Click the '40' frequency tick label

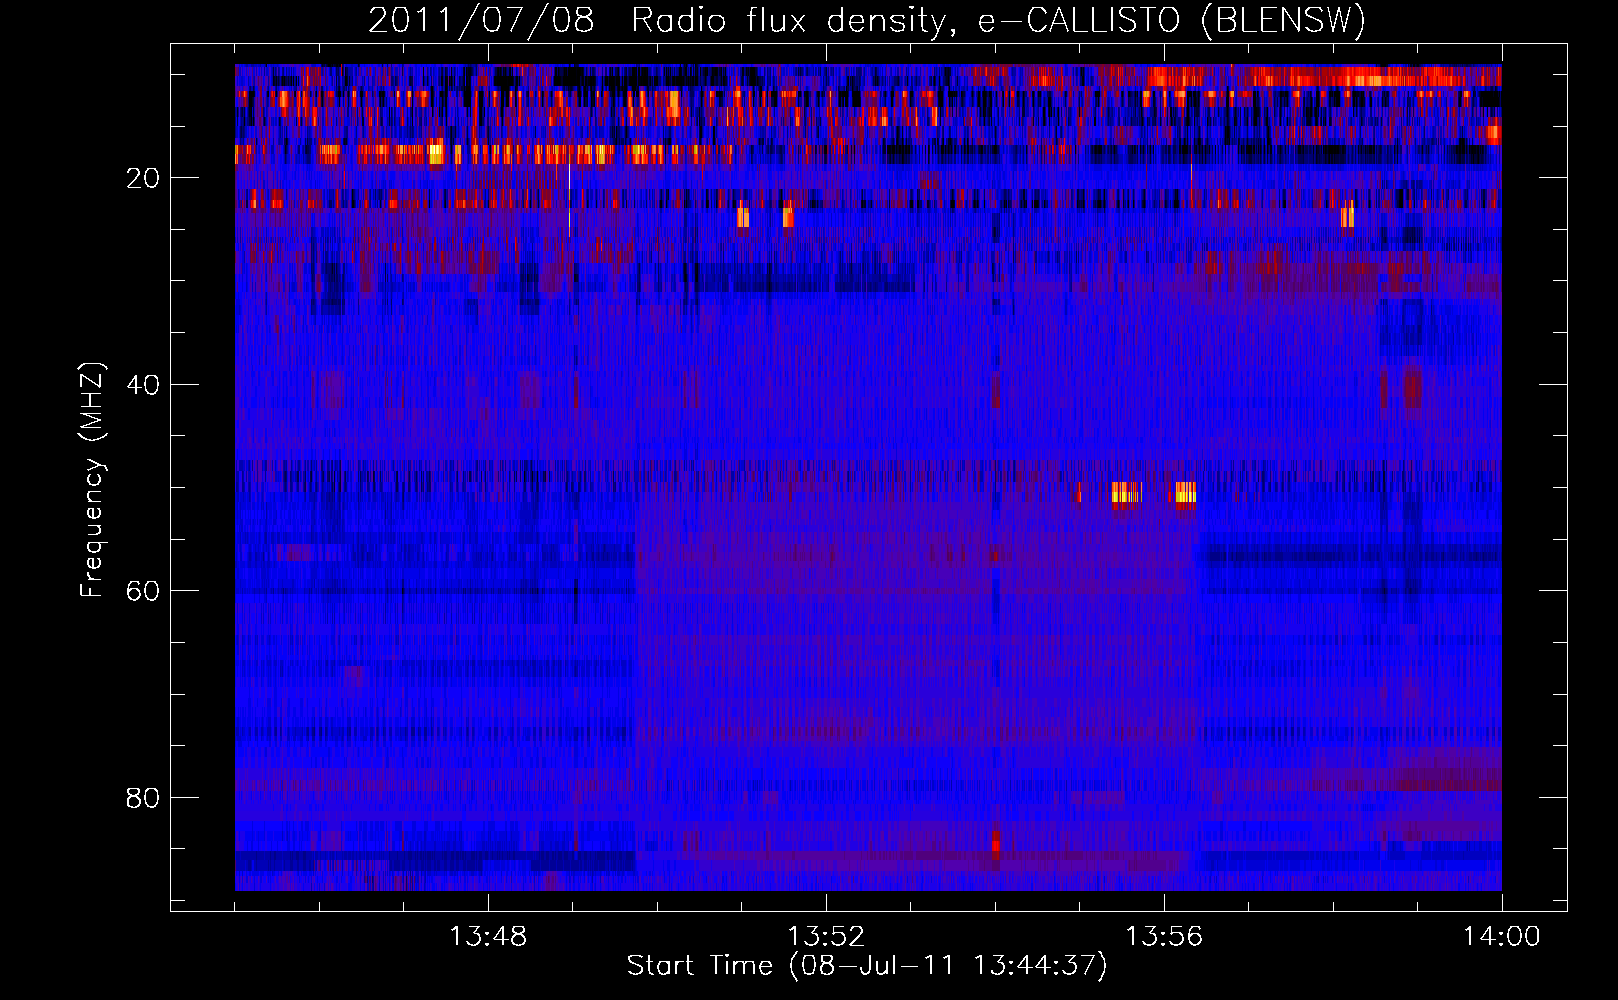pos(143,385)
